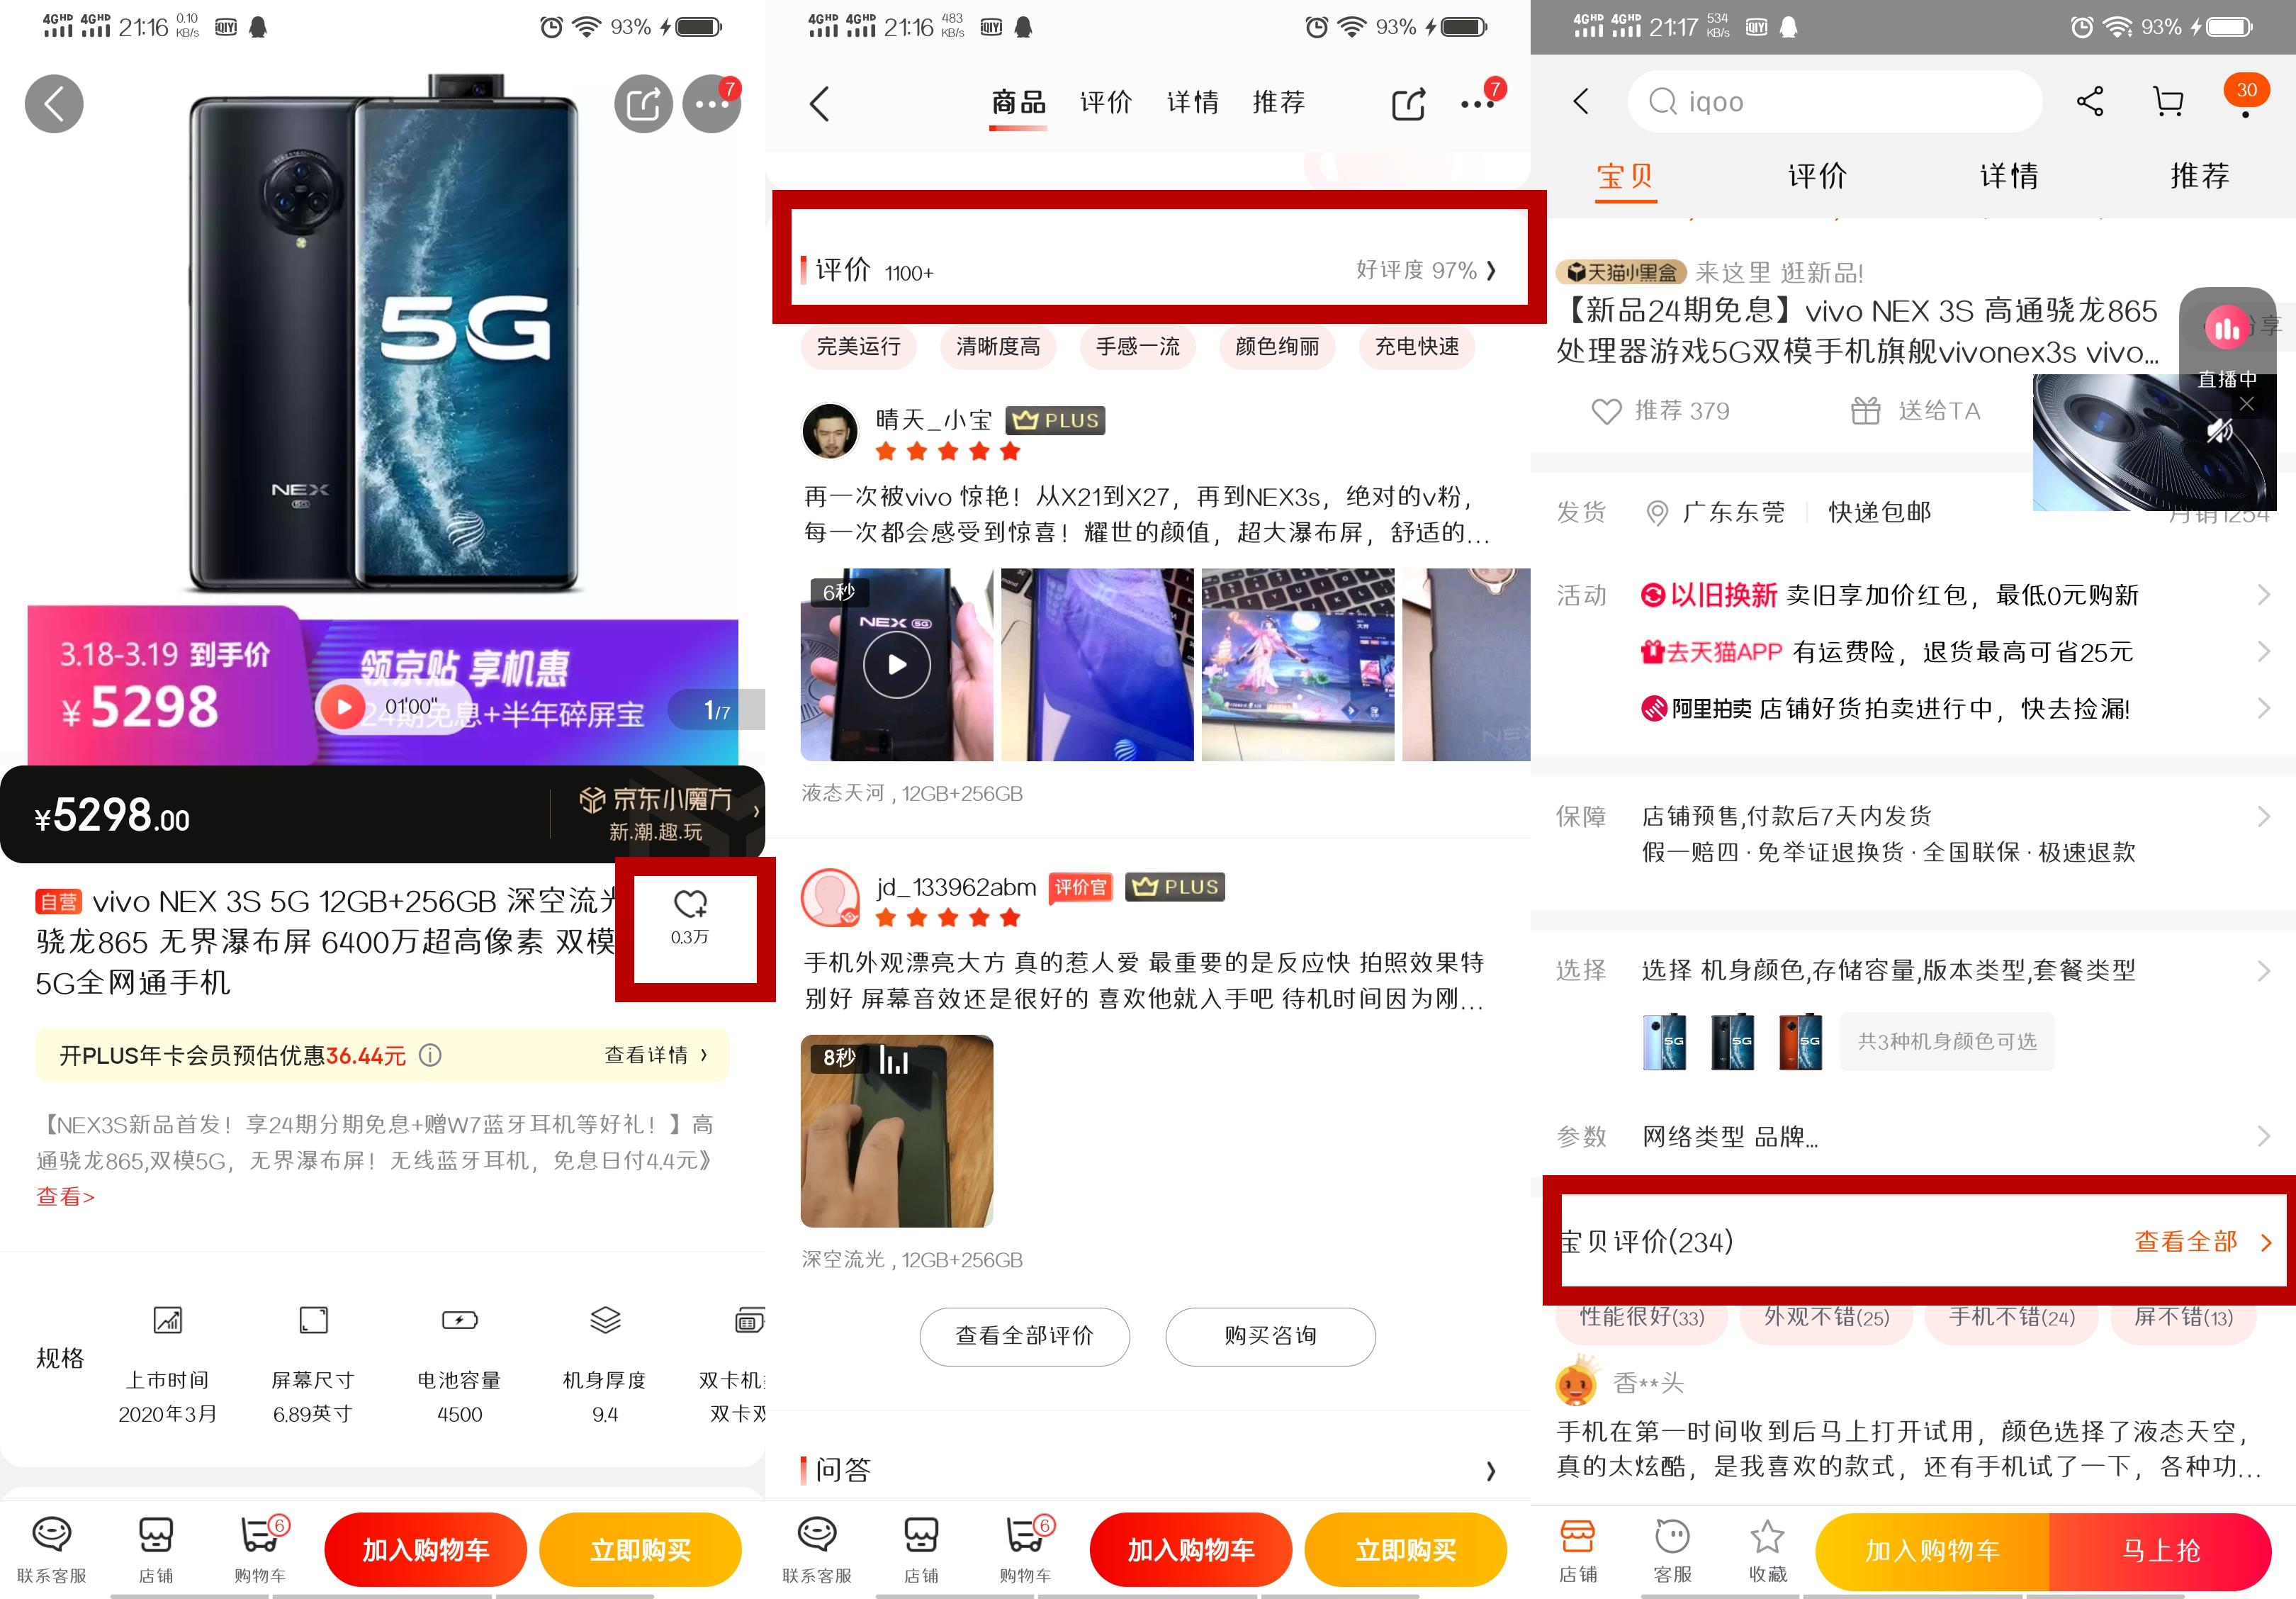This screenshot has height=1599, width=2296.
Task: Select 颜色绚丽 review tag
Action: [x=1277, y=346]
